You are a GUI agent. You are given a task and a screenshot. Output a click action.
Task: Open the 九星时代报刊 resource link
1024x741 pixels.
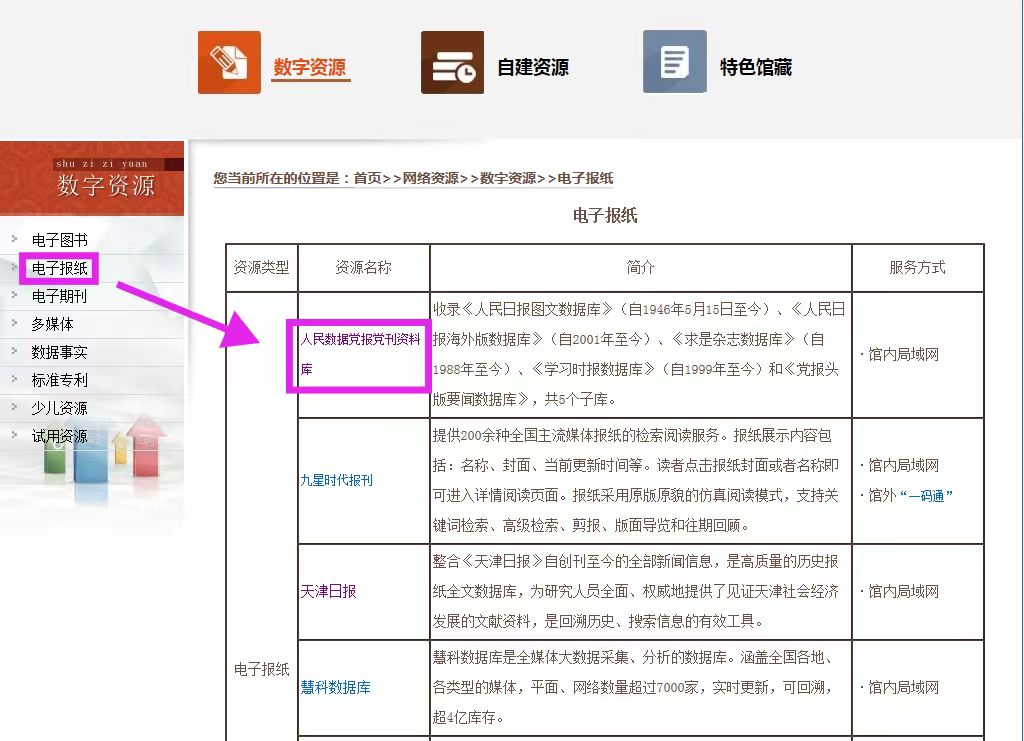click(337, 480)
